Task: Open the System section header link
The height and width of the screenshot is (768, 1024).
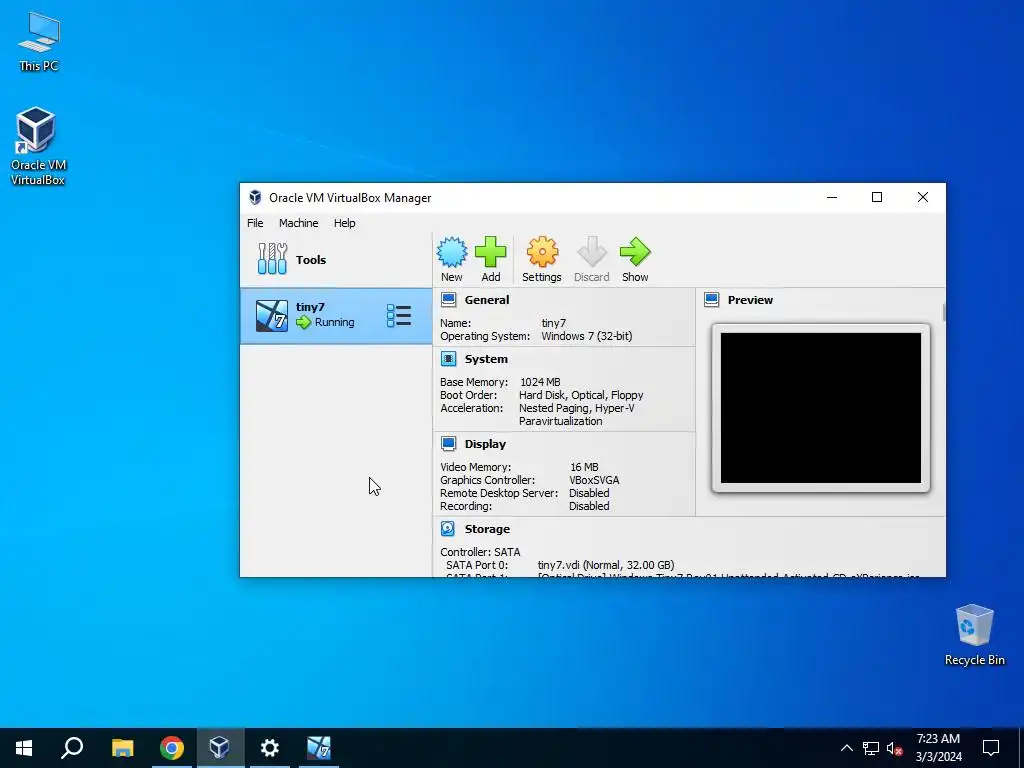Action: click(x=486, y=359)
